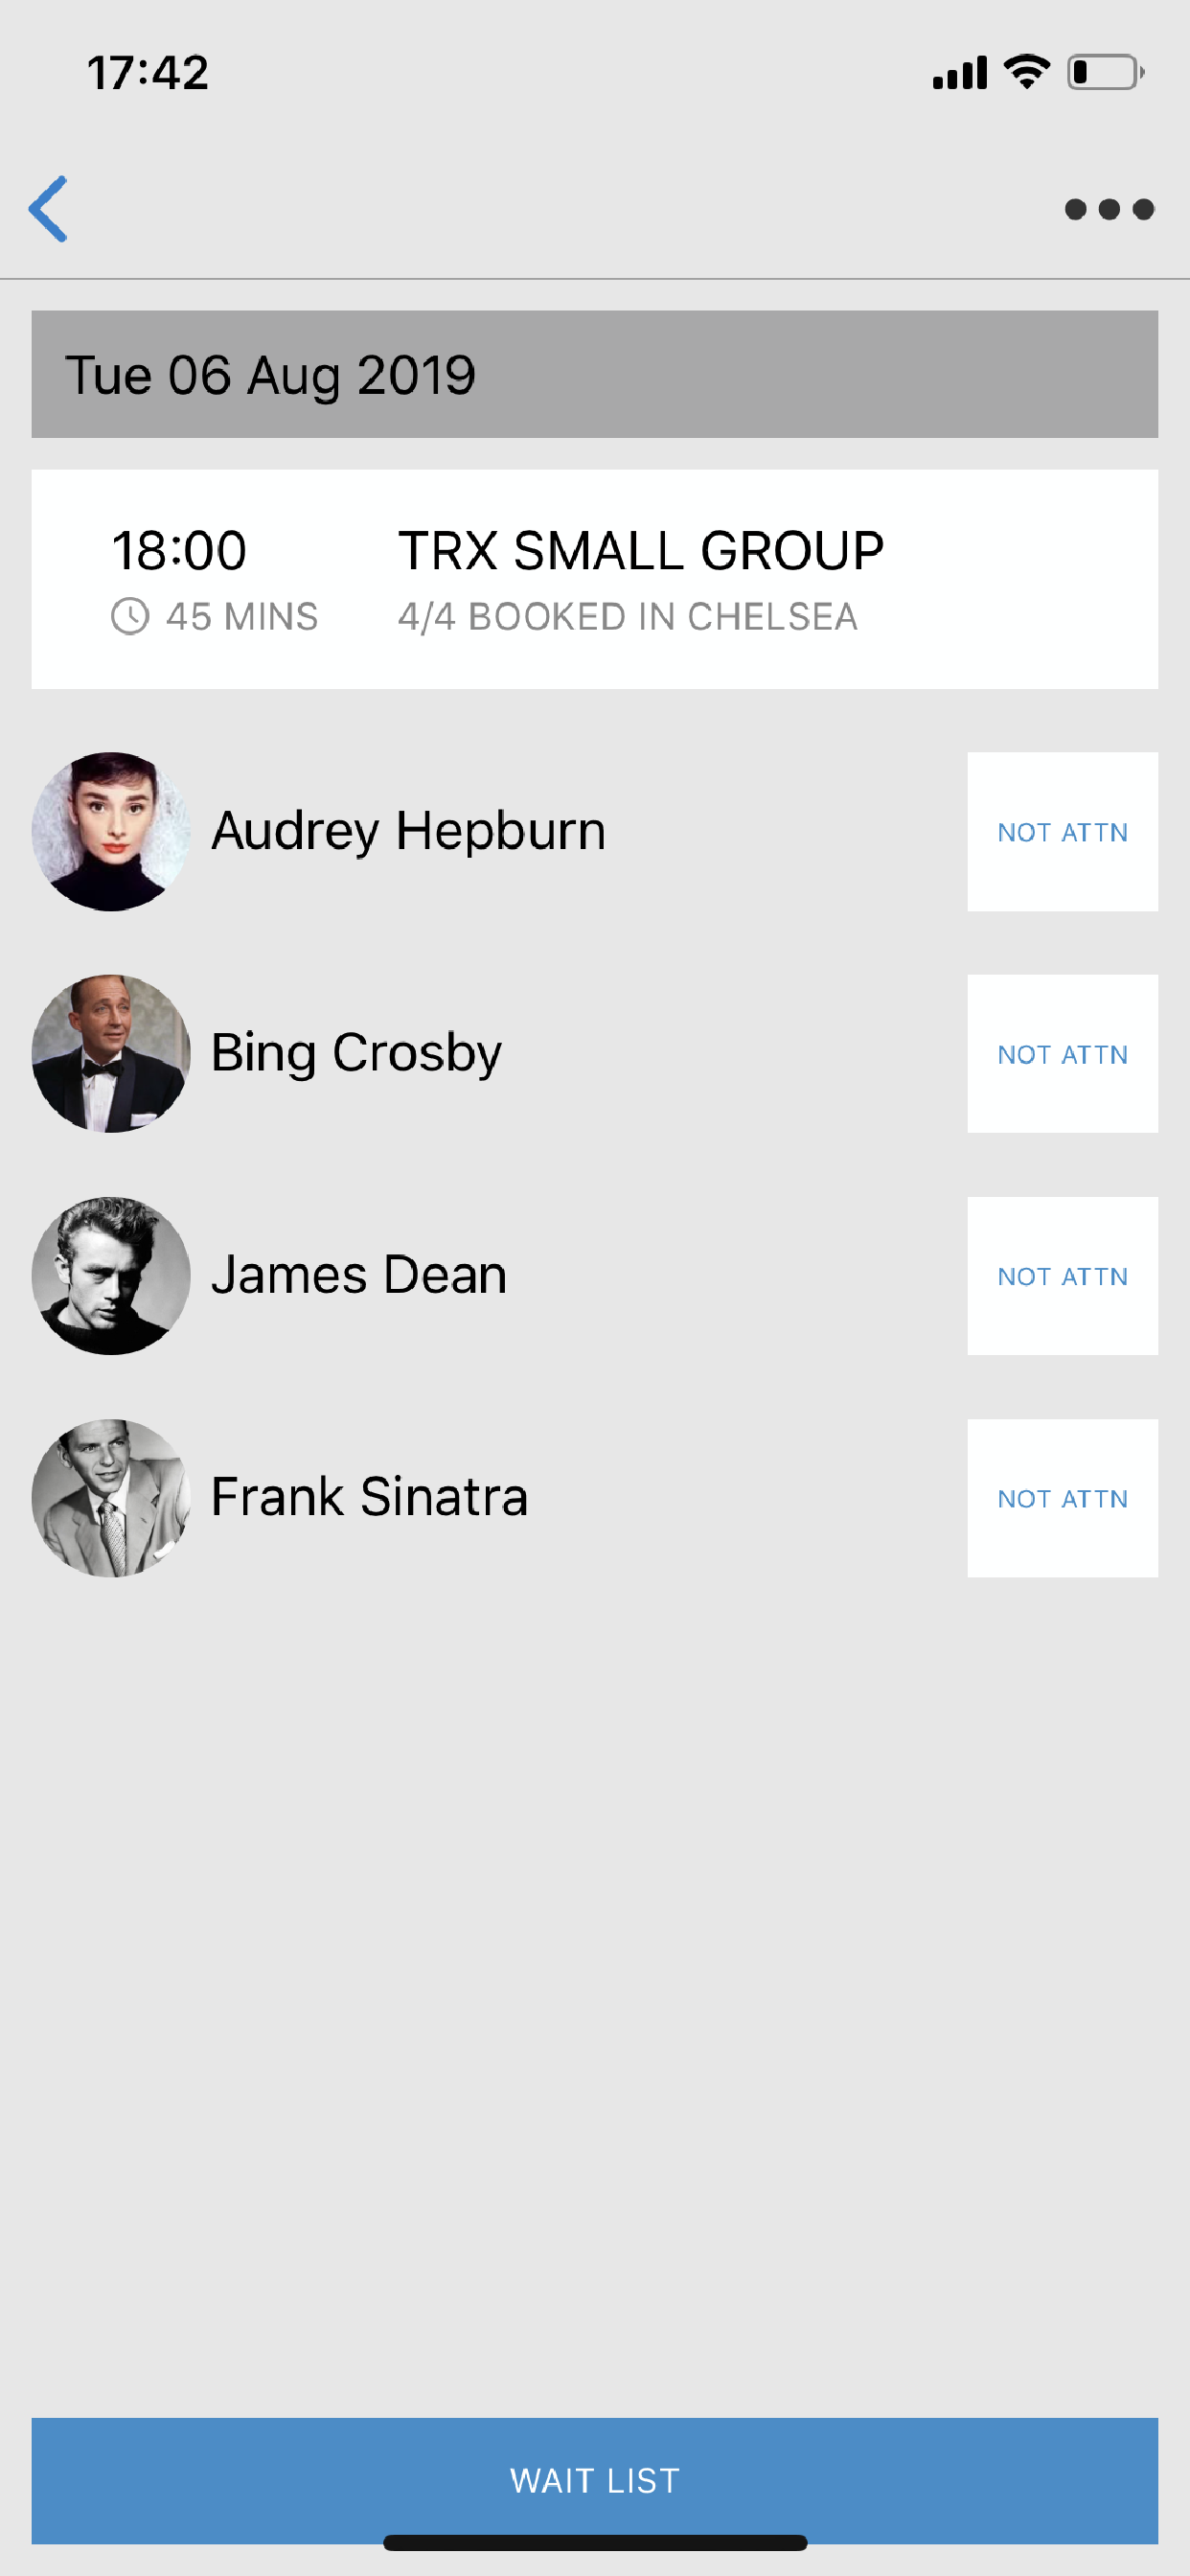Tap the clock icon beside 45 MINS
This screenshot has width=1190, height=2576.
coord(130,616)
